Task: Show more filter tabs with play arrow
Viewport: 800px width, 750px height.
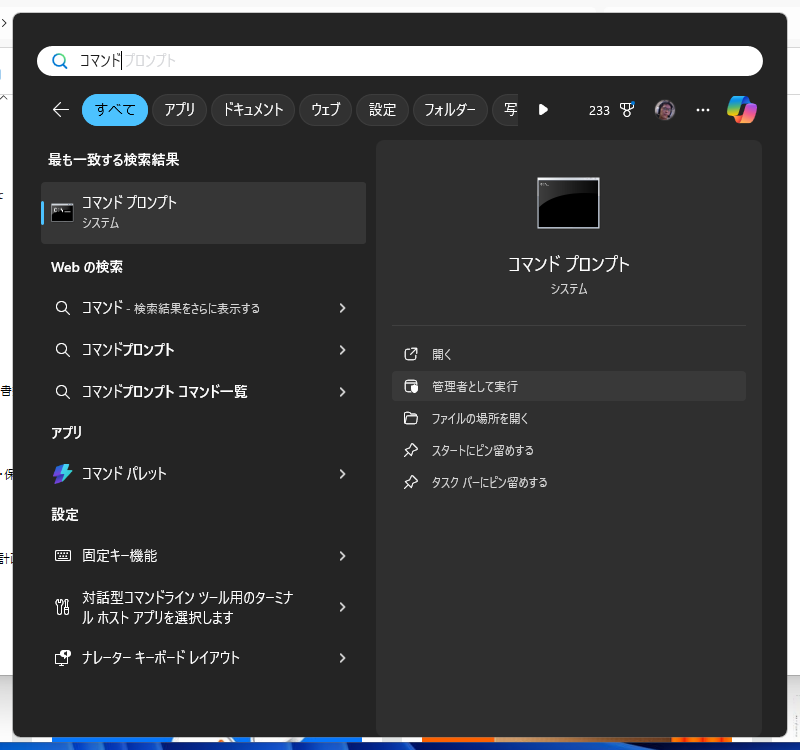Action: tap(543, 110)
